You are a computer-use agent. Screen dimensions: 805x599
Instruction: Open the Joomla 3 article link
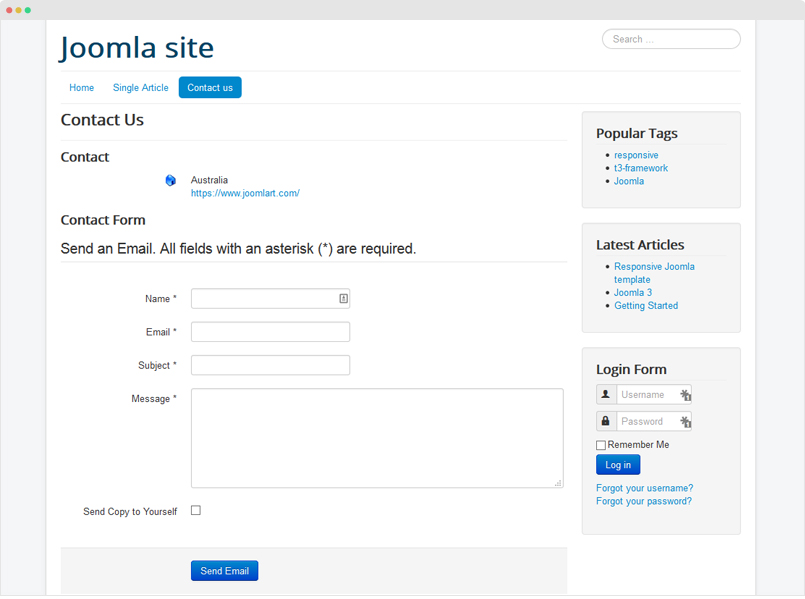pyautogui.click(x=633, y=293)
